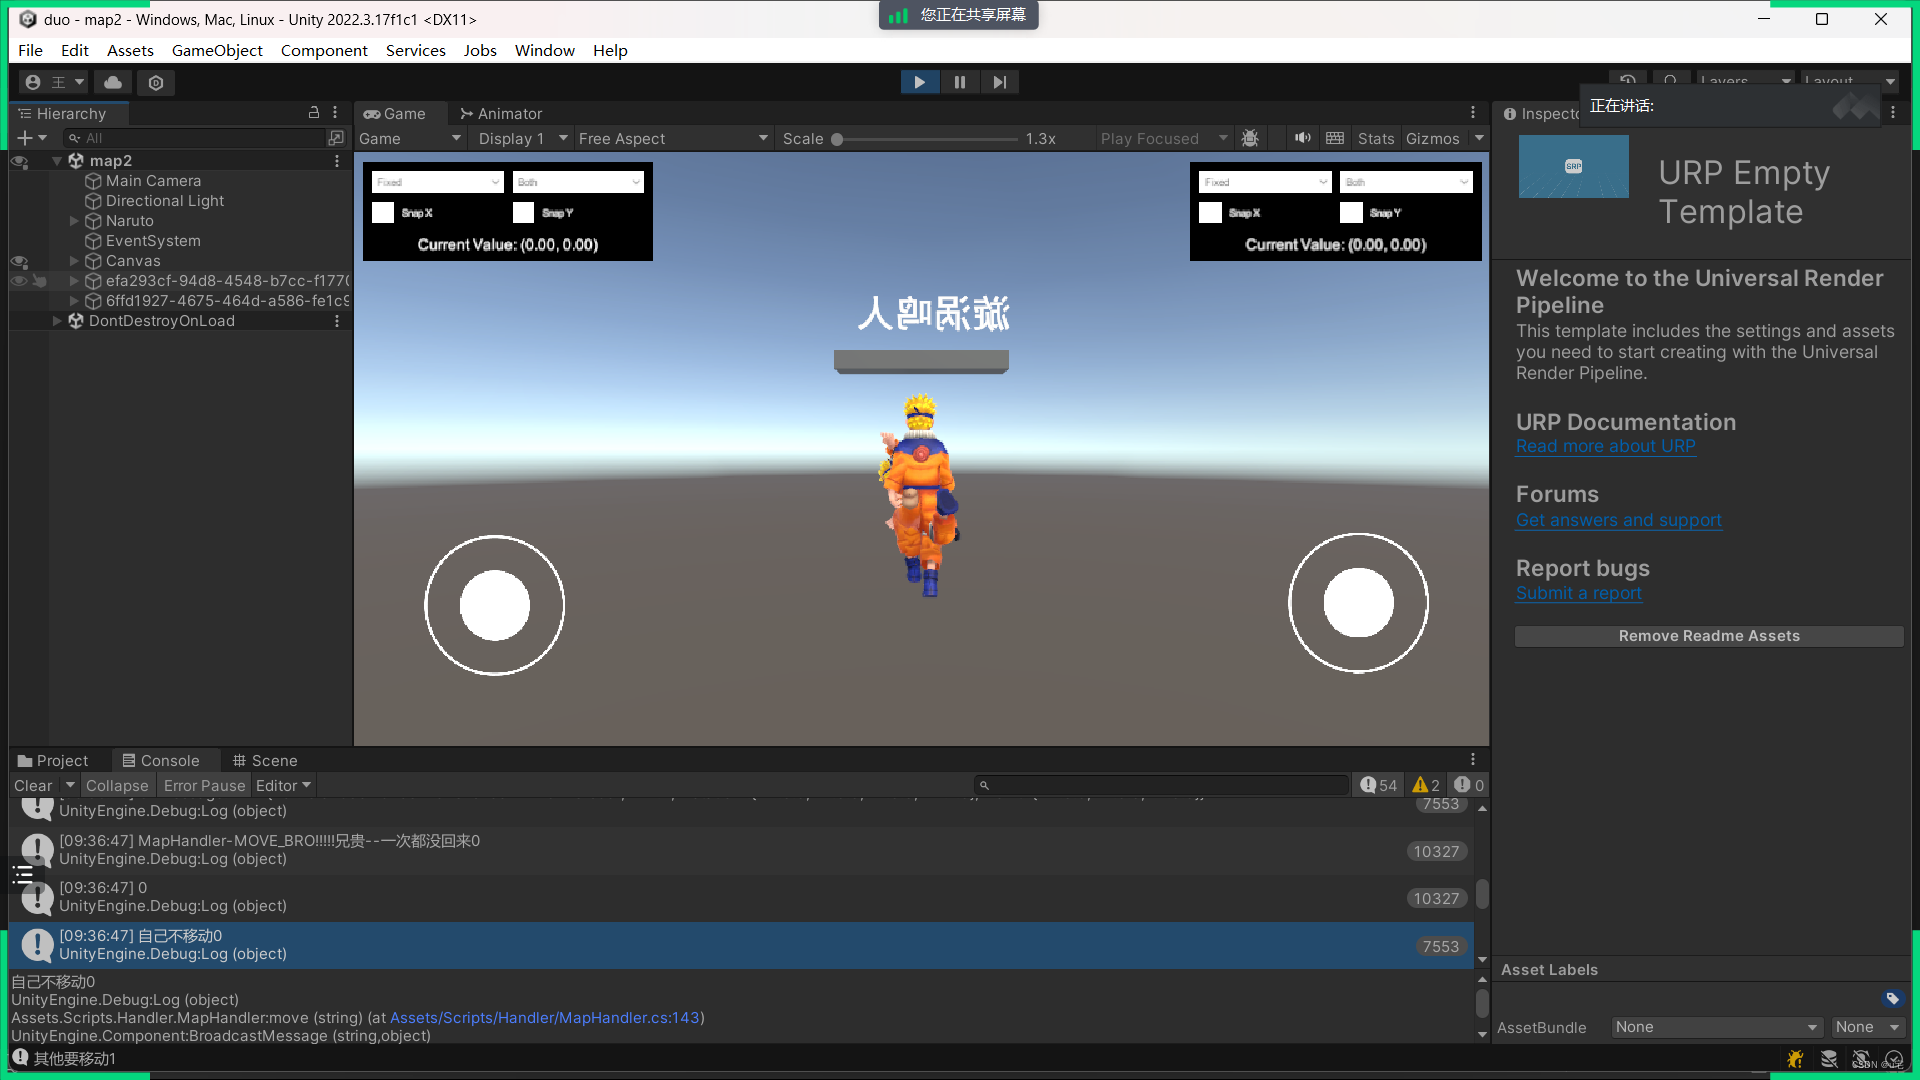Click the Pause button in toolbar
The width and height of the screenshot is (1920, 1080).
[x=960, y=82]
